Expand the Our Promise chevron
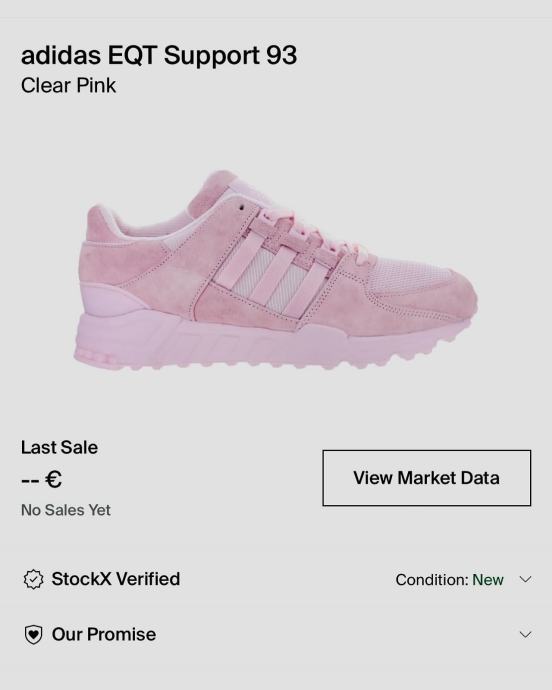 click(x=525, y=635)
